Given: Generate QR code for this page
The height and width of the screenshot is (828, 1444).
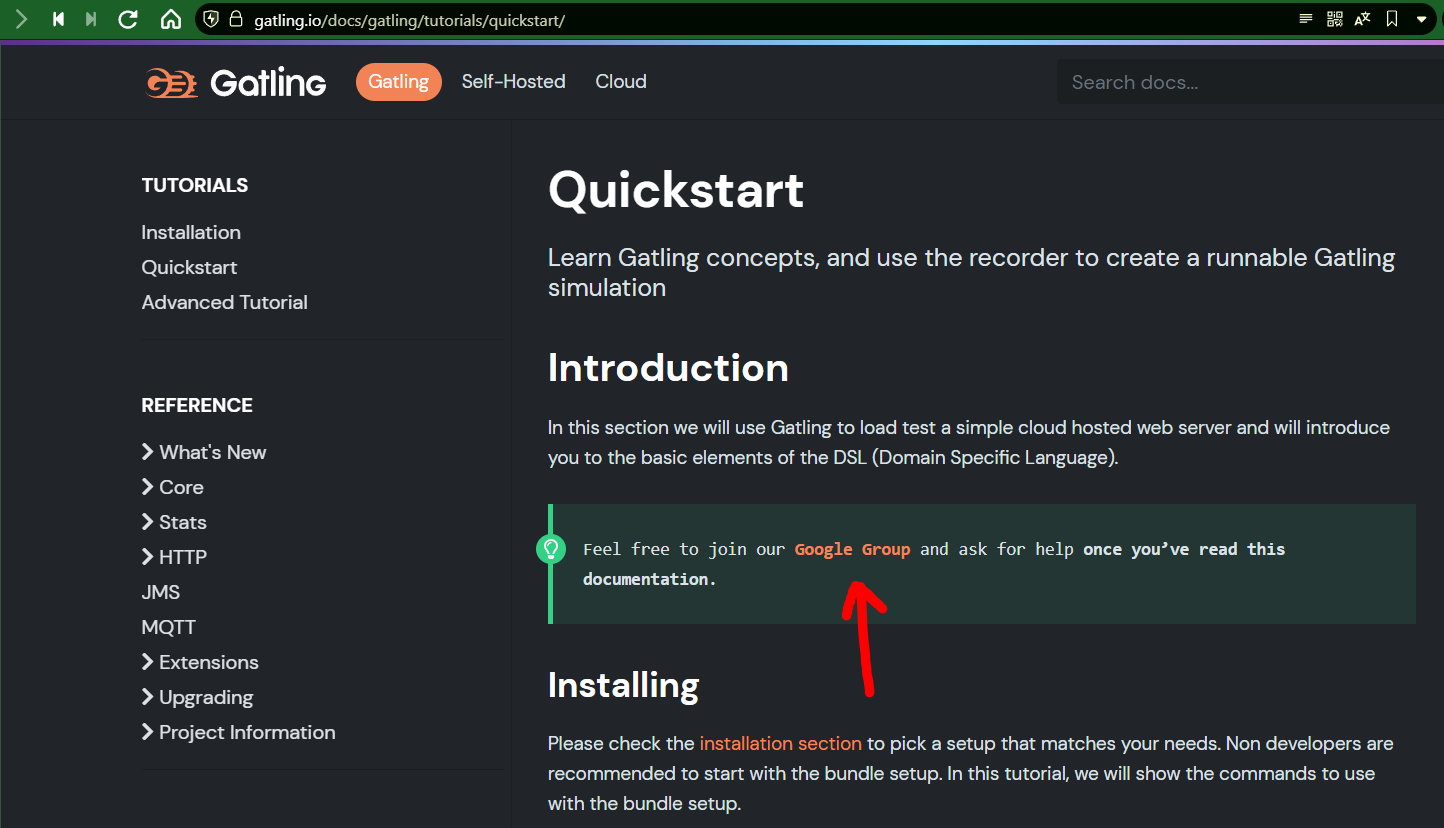Looking at the screenshot, I should (1334, 19).
